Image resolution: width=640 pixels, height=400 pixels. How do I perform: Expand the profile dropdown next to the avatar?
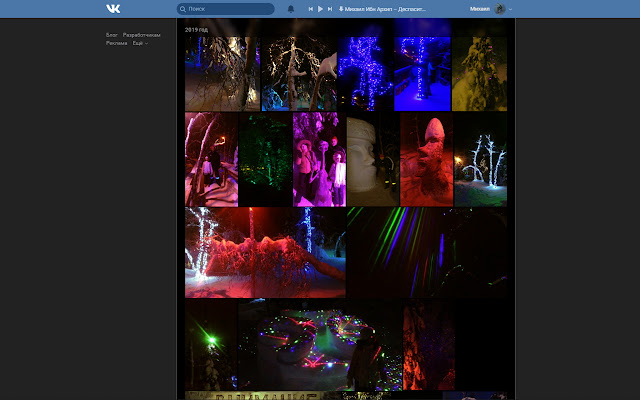510,9
